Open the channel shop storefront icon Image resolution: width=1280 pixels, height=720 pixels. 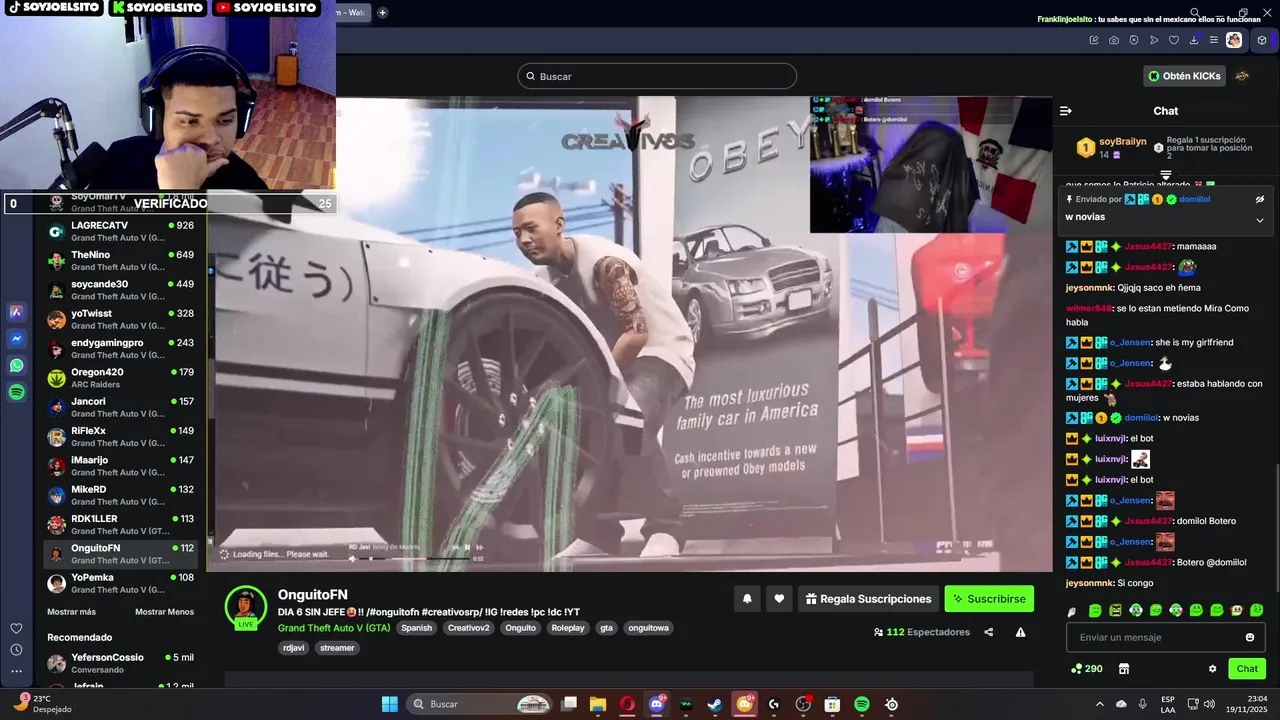[1124, 669]
